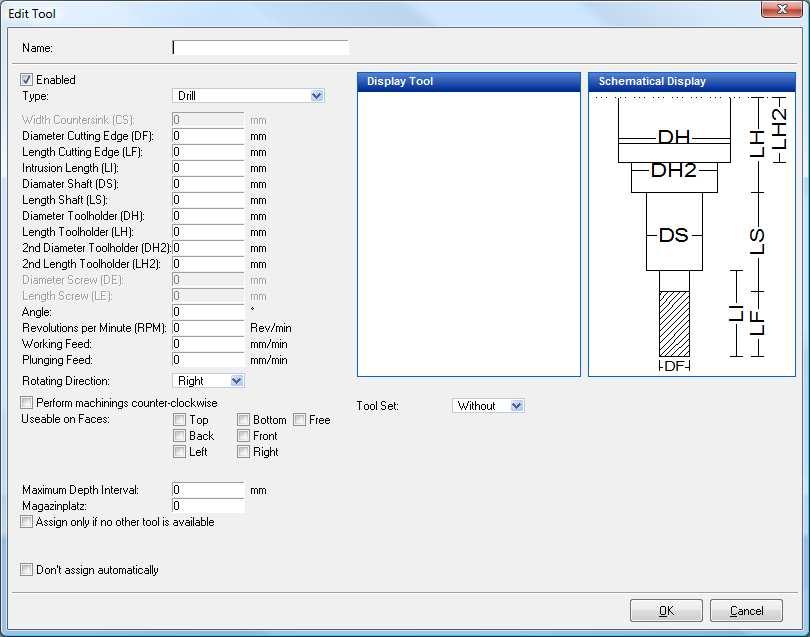Image resolution: width=810 pixels, height=637 pixels.
Task: Click the OK button
Action: click(x=666, y=611)
